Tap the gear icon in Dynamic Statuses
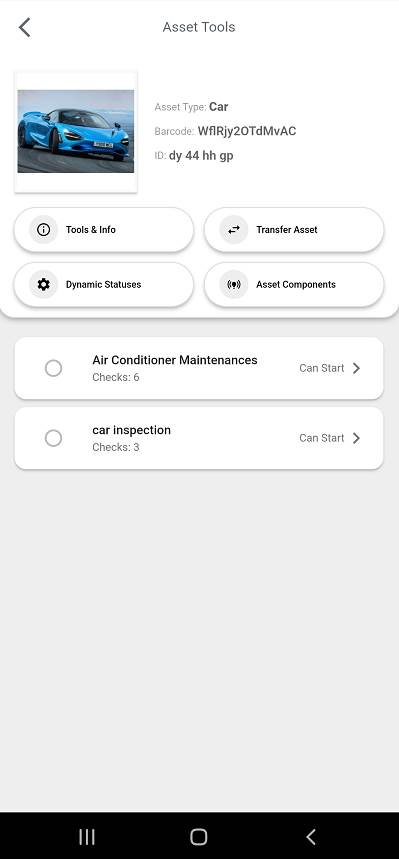Screen dimensions: 399x859 coord(43,284)
